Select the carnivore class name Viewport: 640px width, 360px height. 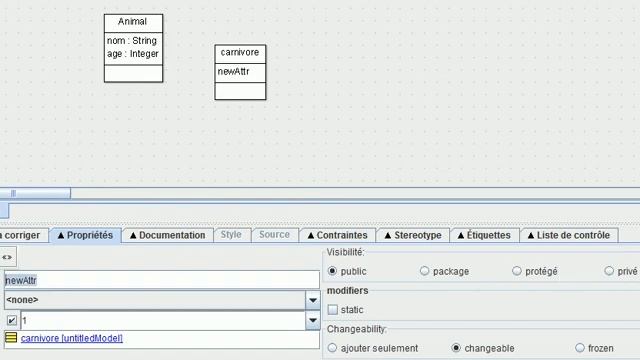240,52
